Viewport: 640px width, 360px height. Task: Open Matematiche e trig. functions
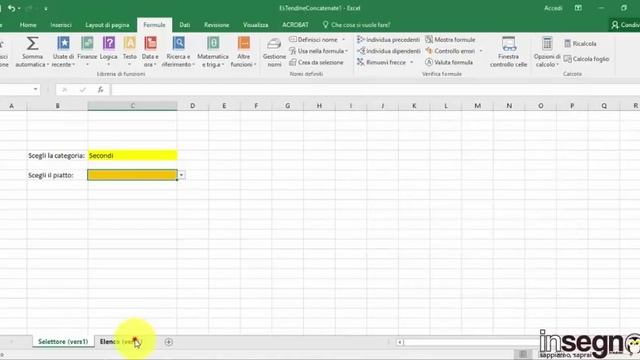click(x=213, y=51)
